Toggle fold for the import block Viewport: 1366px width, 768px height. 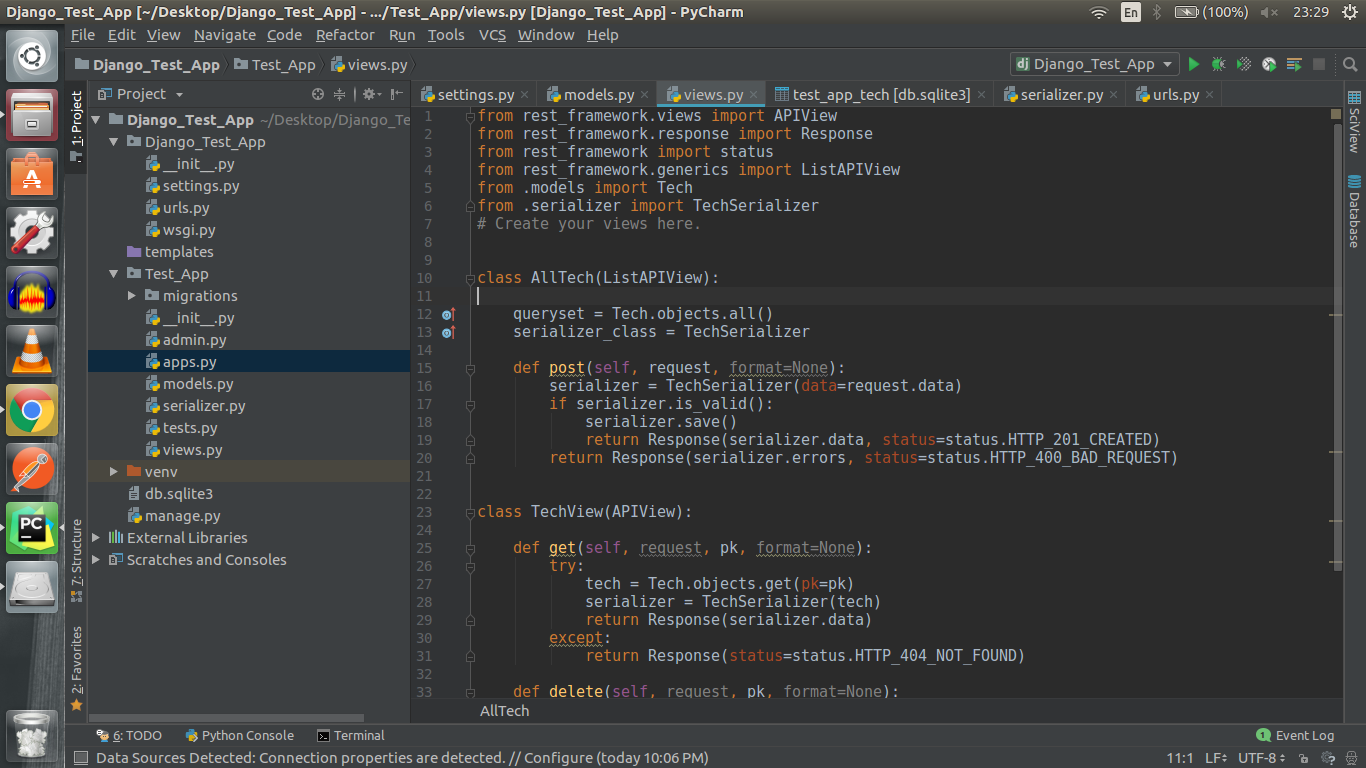(x=471, y=116)
